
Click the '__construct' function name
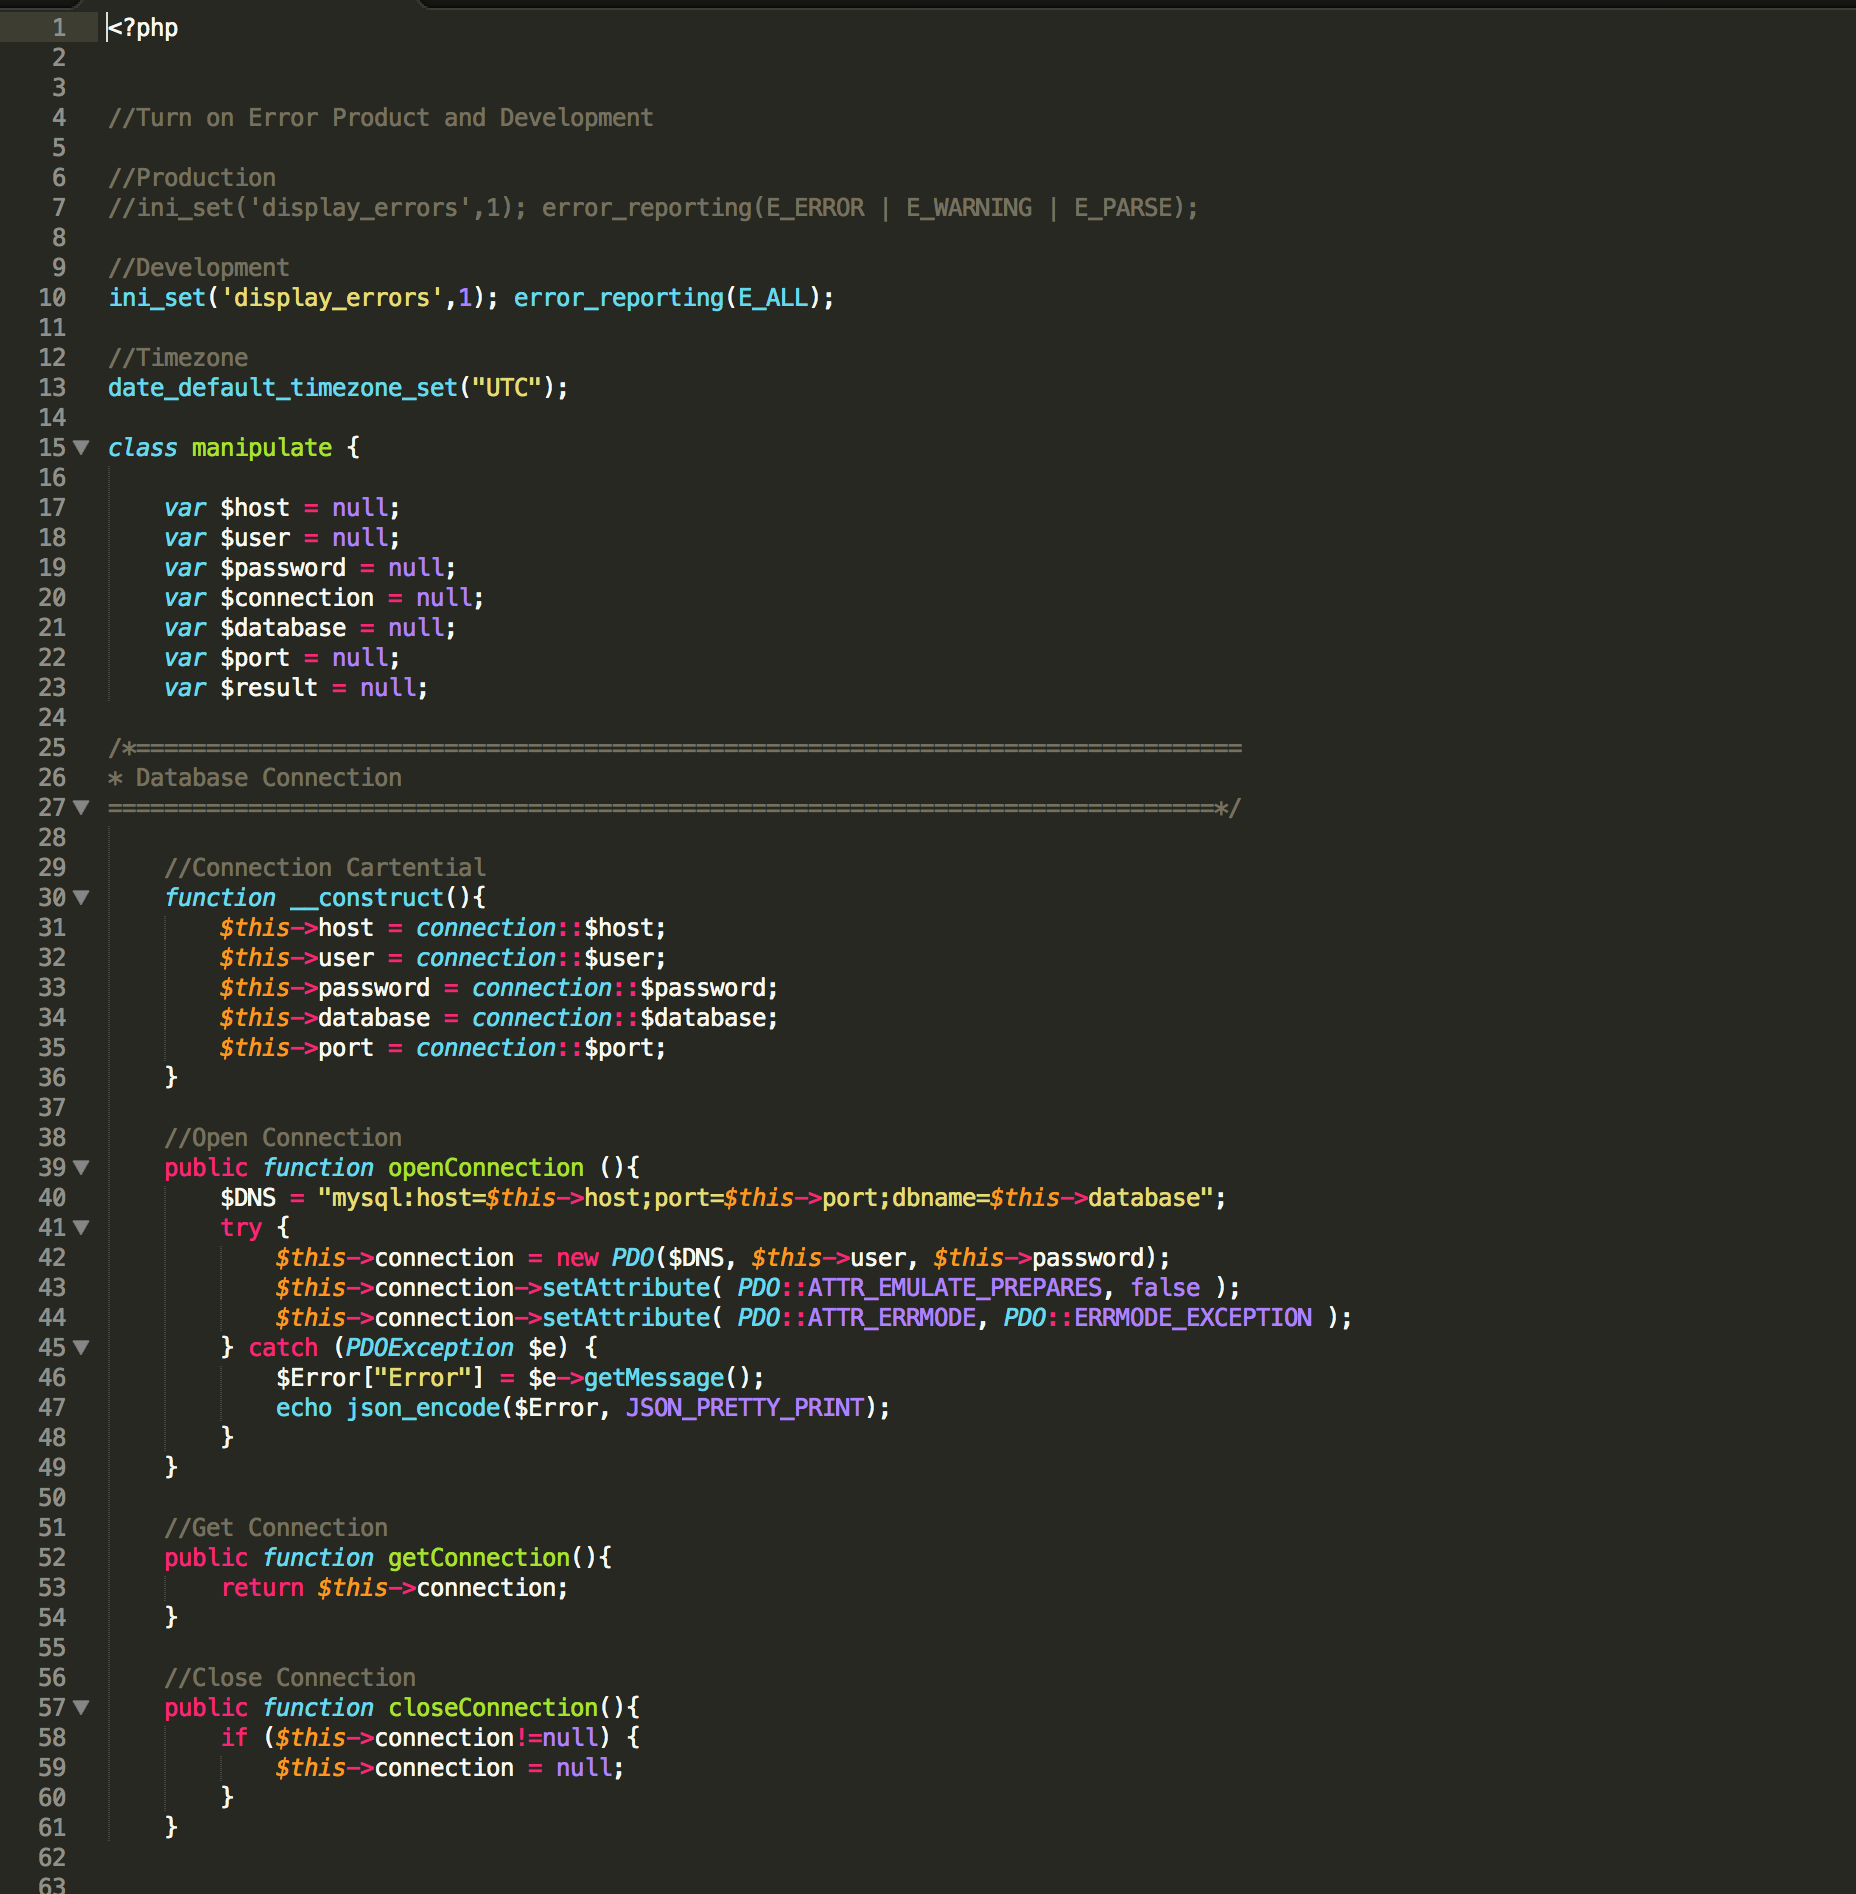pyautogui.click(x=367, y=898)
